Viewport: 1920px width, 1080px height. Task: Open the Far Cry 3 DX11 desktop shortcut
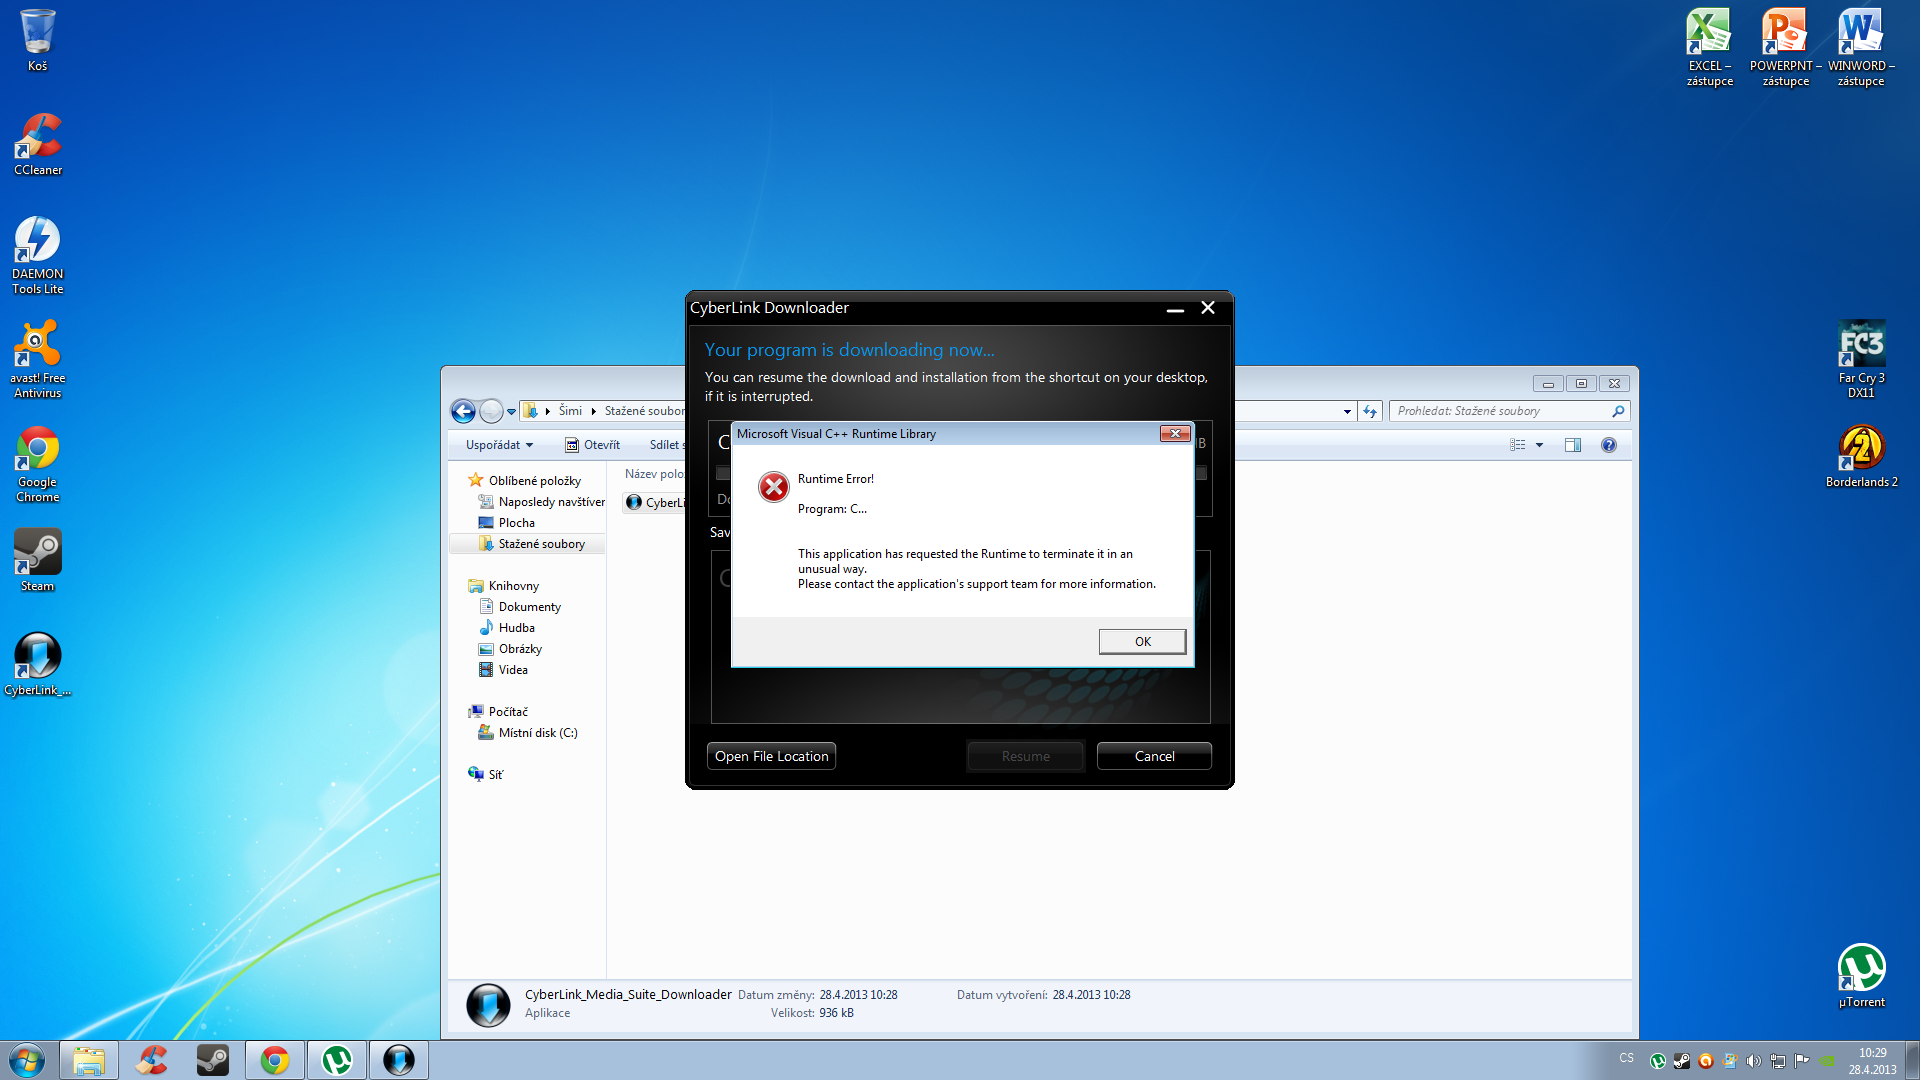[1861, 359]
